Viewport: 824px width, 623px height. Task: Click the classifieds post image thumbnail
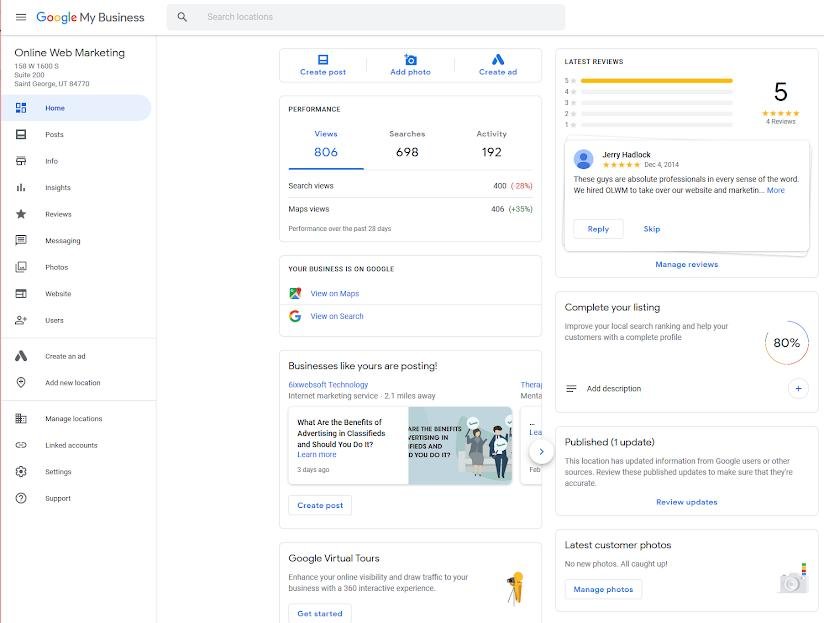pos(460,445)
